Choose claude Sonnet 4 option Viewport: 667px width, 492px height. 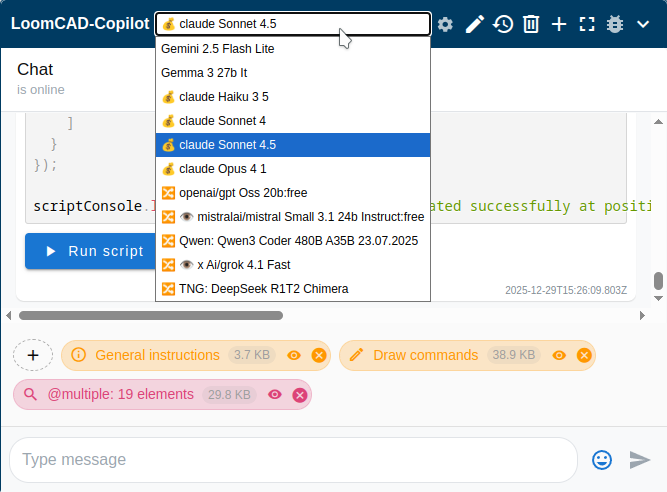(293, 121)
